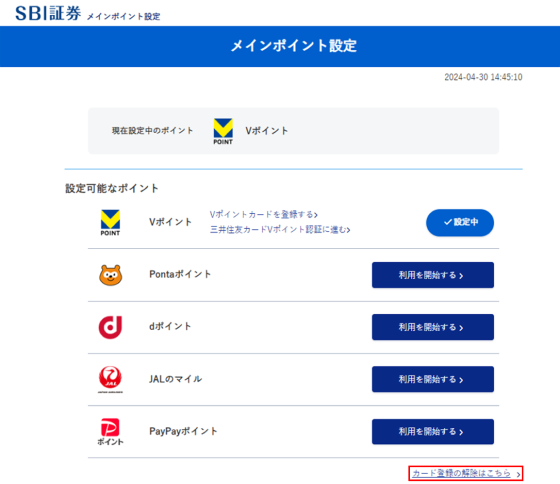Open 三井住友カードVポイント認証に進む link

[280, 229]
